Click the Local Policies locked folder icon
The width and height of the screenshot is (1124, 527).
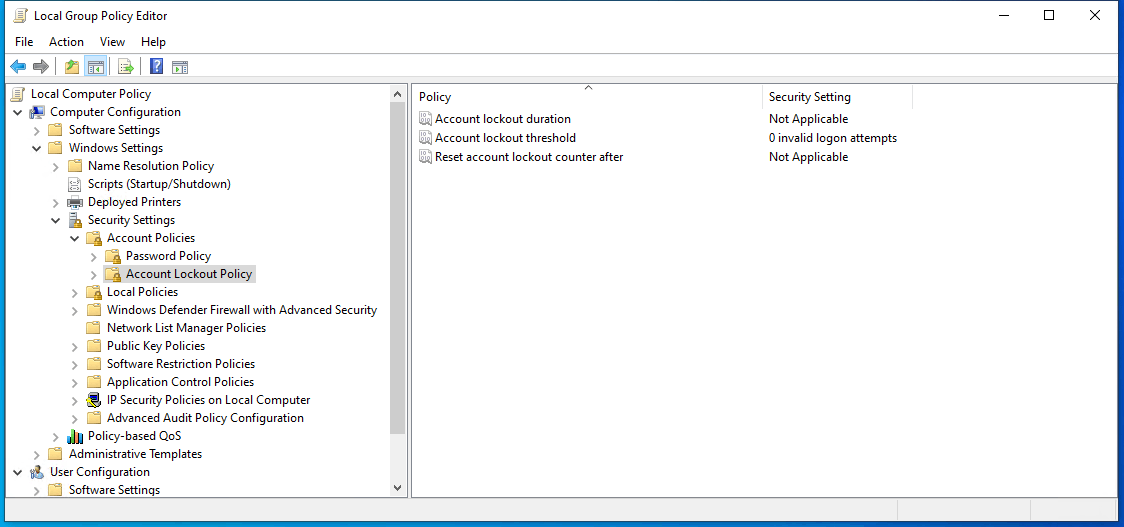coord(94,292)
